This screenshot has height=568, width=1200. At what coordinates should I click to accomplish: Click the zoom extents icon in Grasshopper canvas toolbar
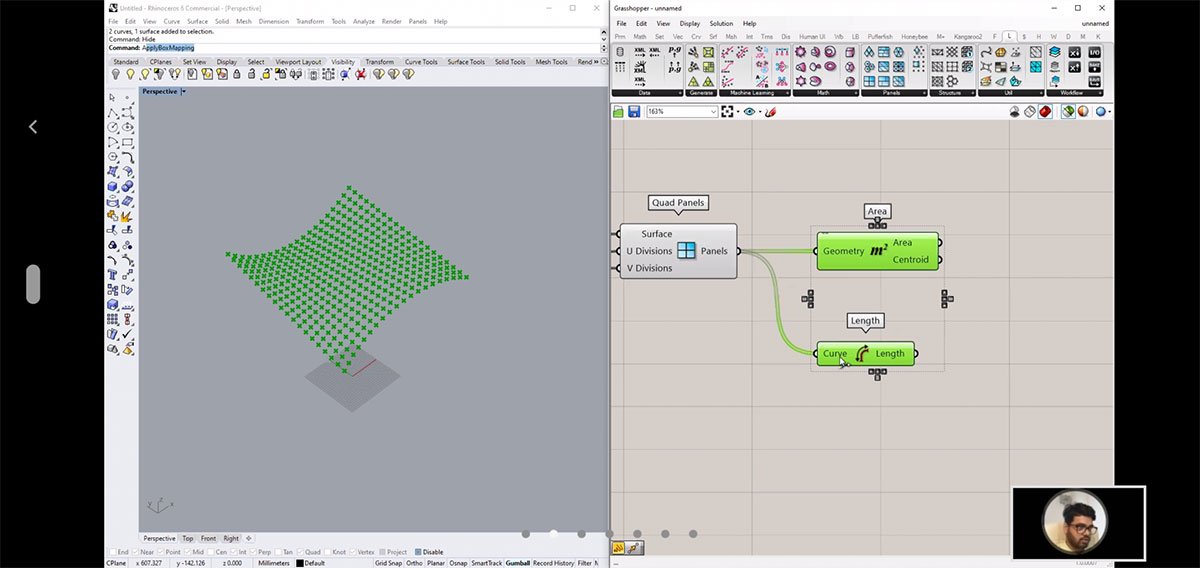[x=727, y=111]
